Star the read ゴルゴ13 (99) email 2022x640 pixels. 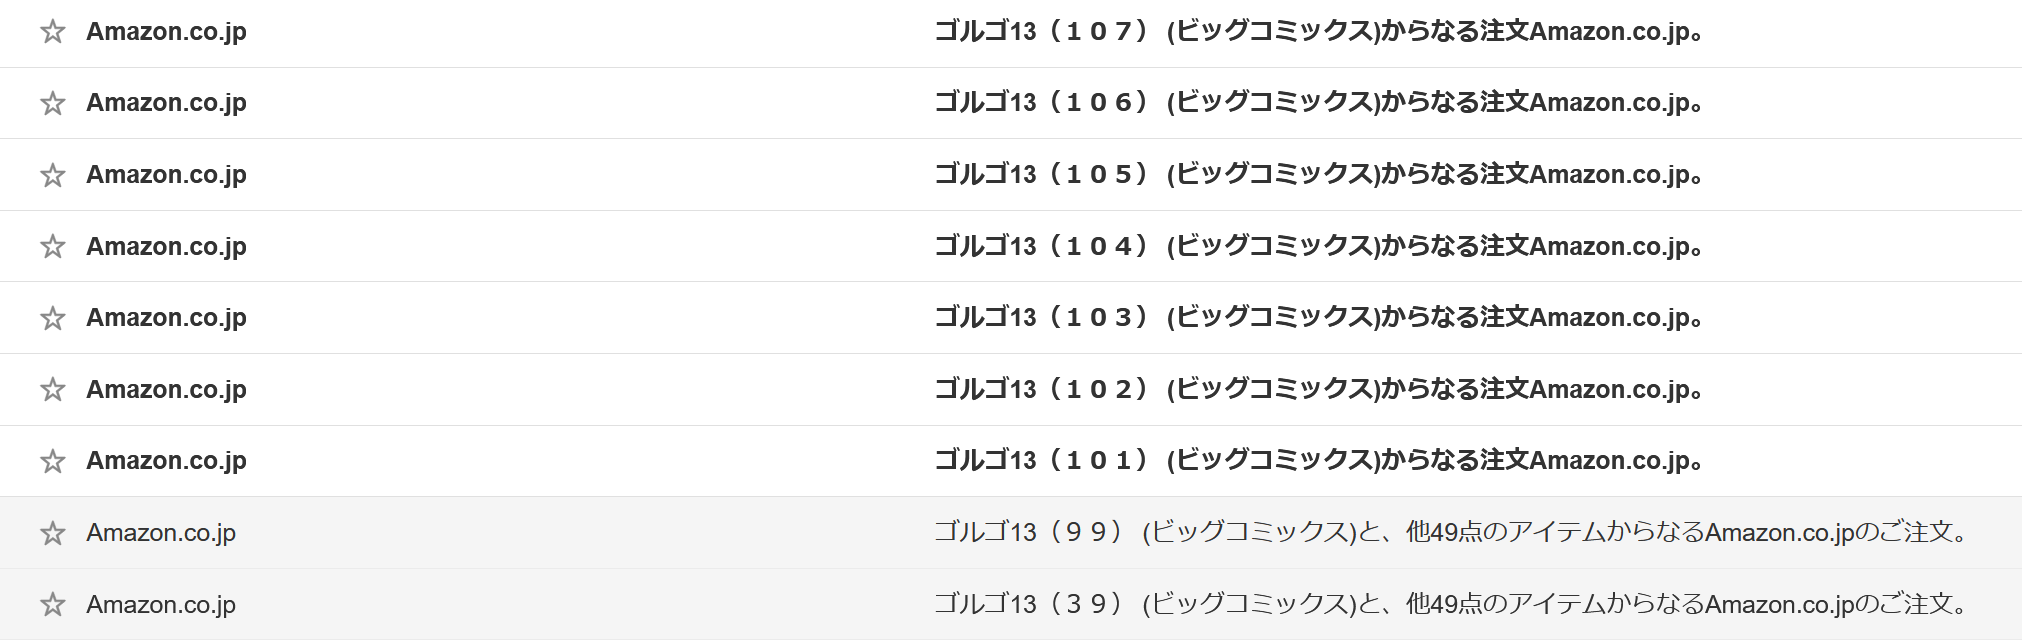click(x=53, y=533)
